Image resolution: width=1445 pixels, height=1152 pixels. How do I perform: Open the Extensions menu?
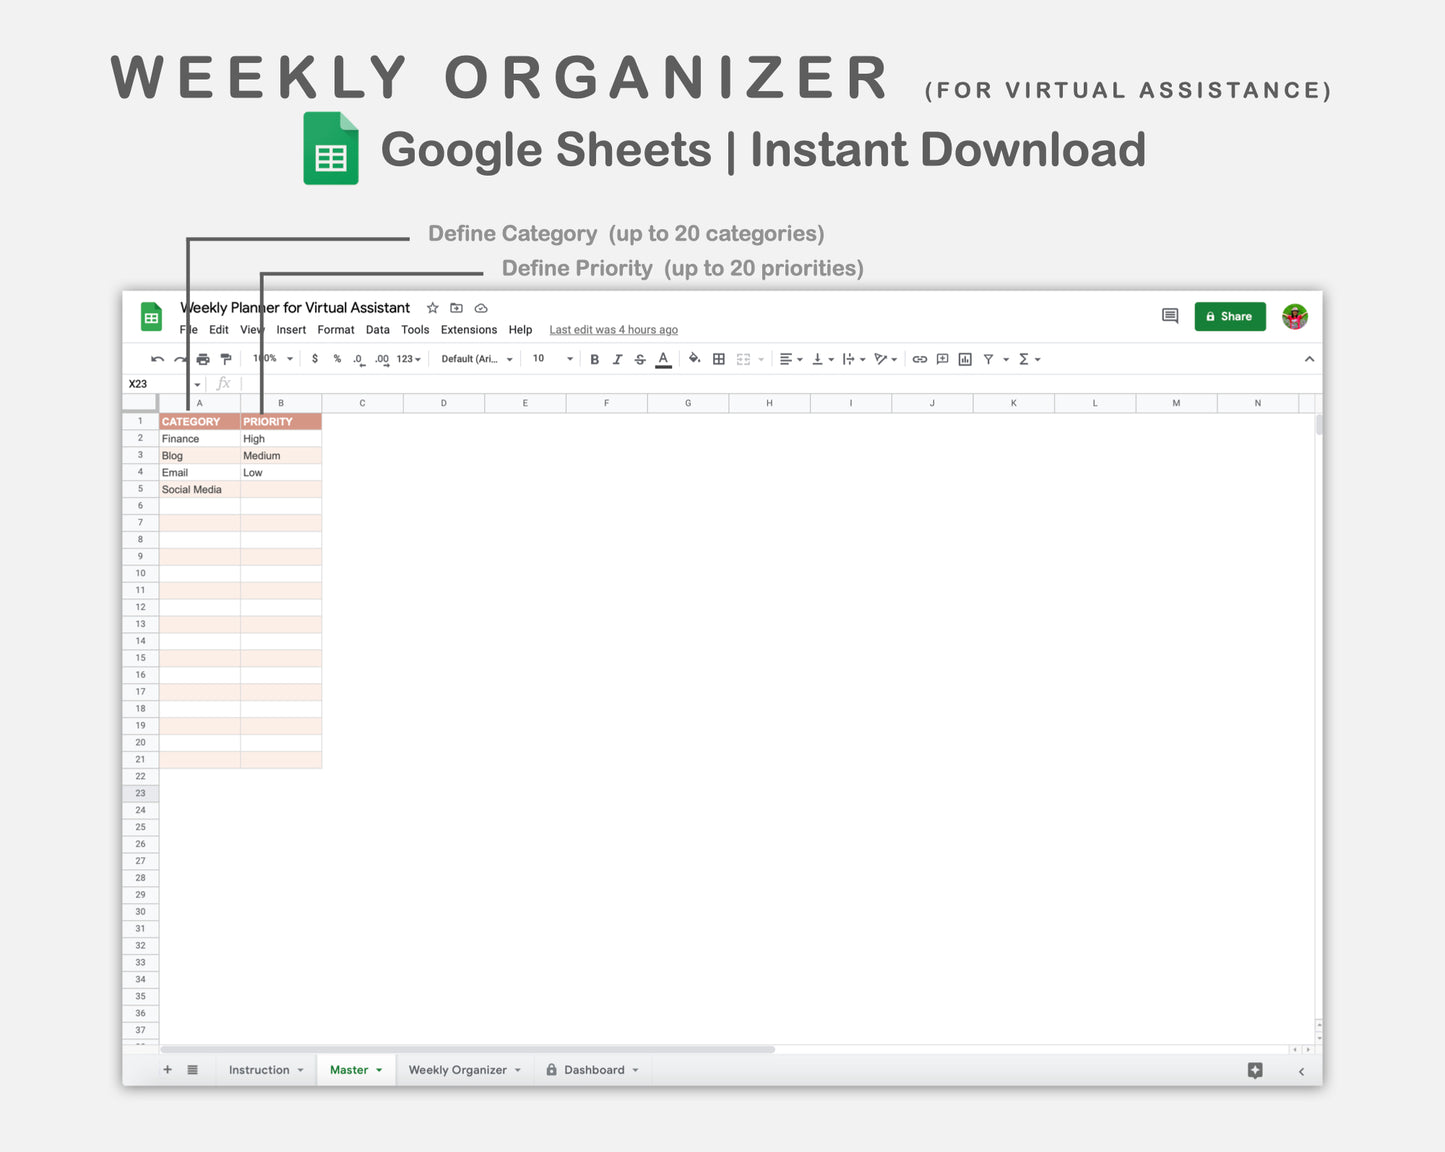[468, 329]
